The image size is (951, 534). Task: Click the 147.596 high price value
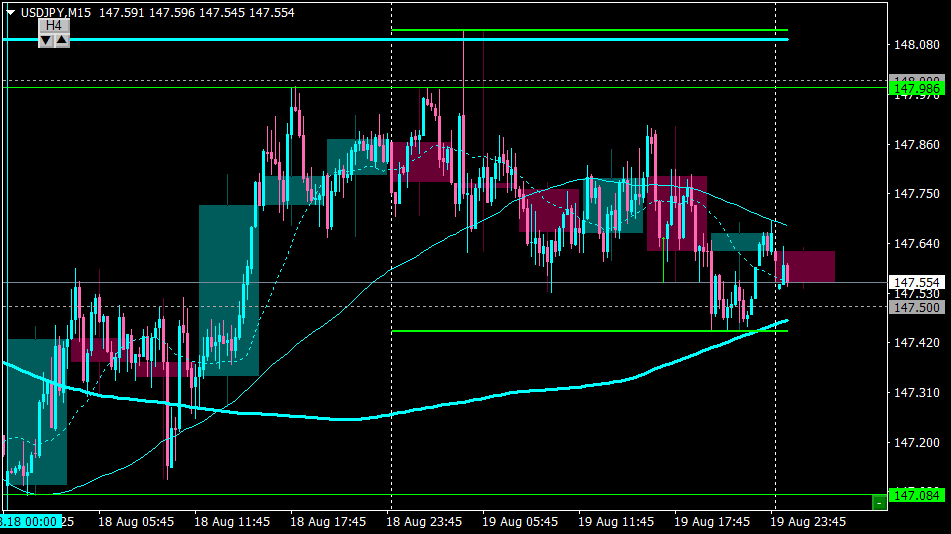pos(172,13)
